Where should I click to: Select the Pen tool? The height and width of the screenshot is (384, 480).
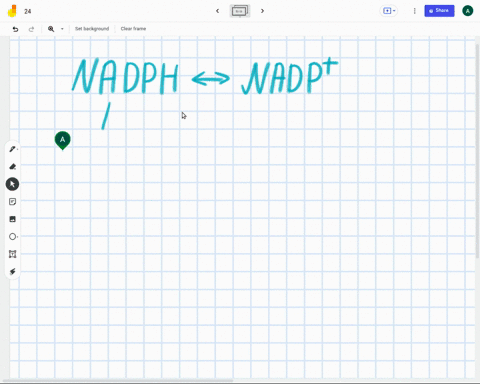(x=13, y=149)
